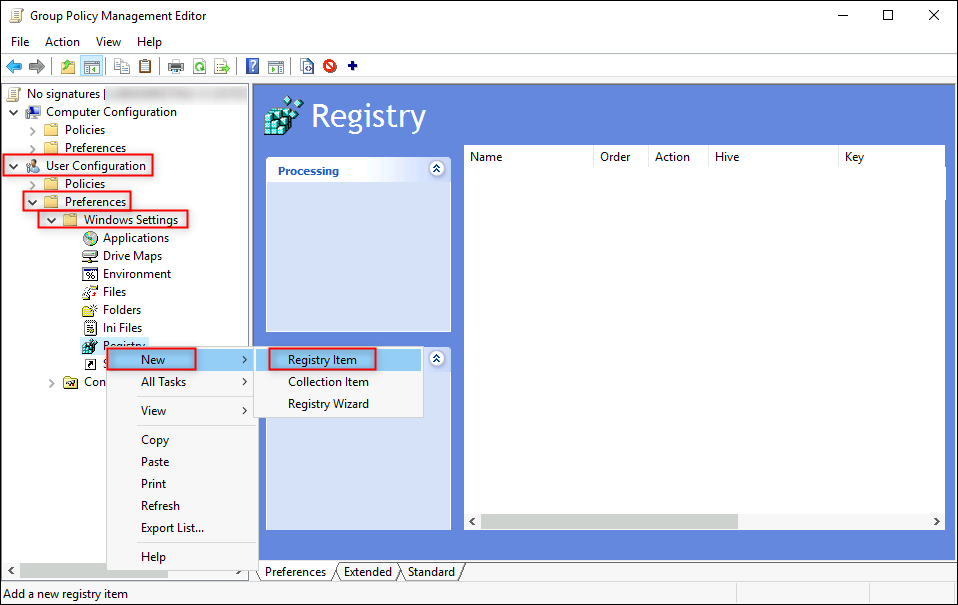This screenshot has height=605, width=958.
Task: Select the Folders tree node icon
Action: (x=90, y=310)
